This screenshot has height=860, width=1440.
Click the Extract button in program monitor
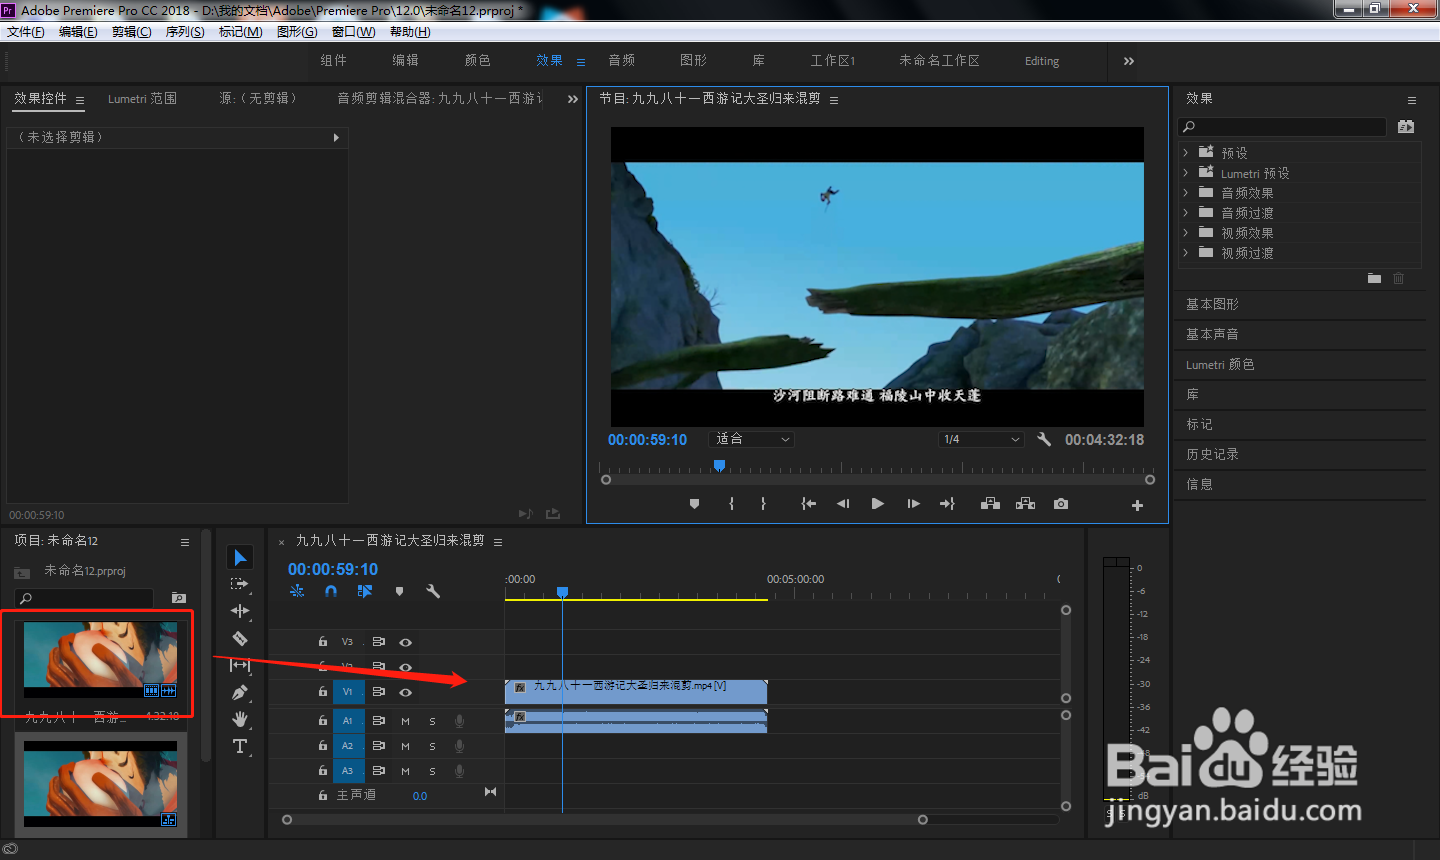coord(1025,504)
